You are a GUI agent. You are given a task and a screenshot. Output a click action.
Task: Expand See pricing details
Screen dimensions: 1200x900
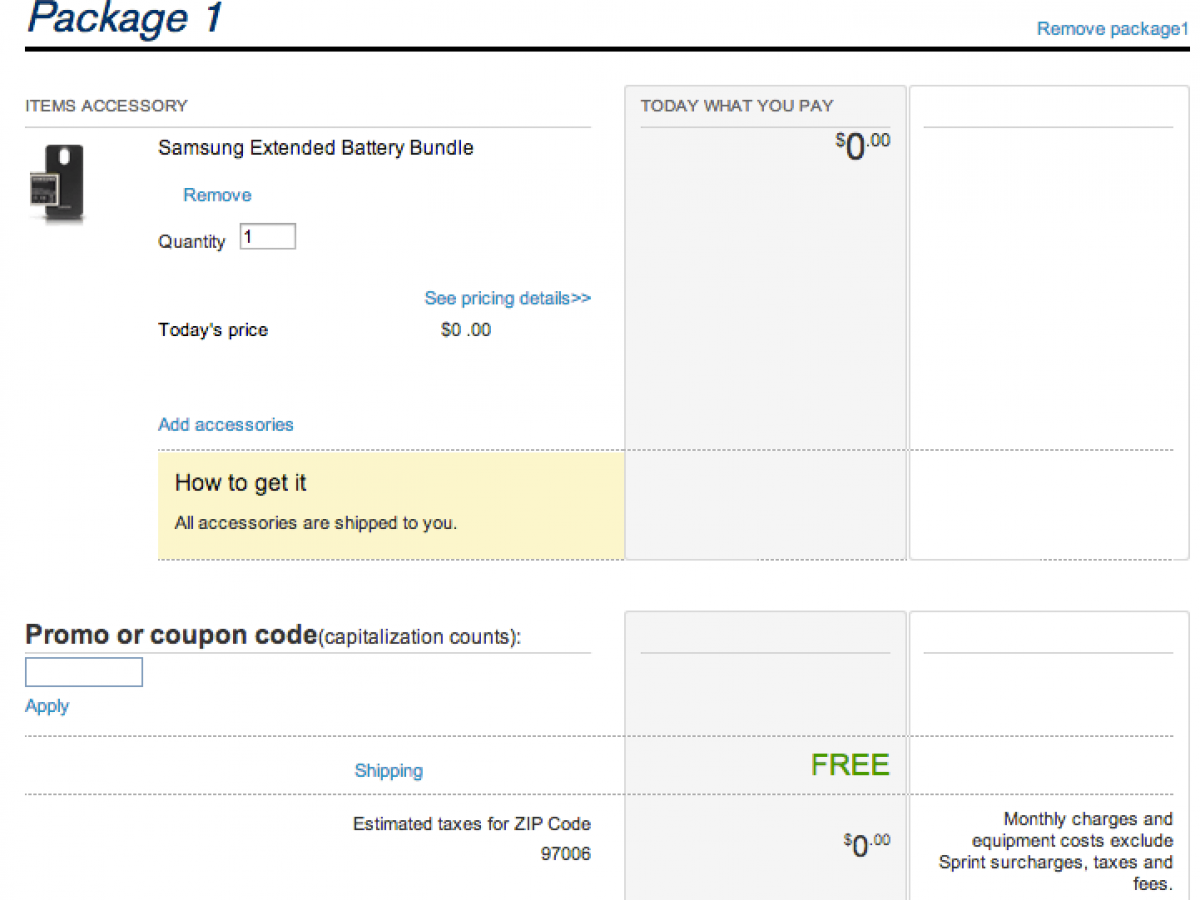tap(507, 298)
